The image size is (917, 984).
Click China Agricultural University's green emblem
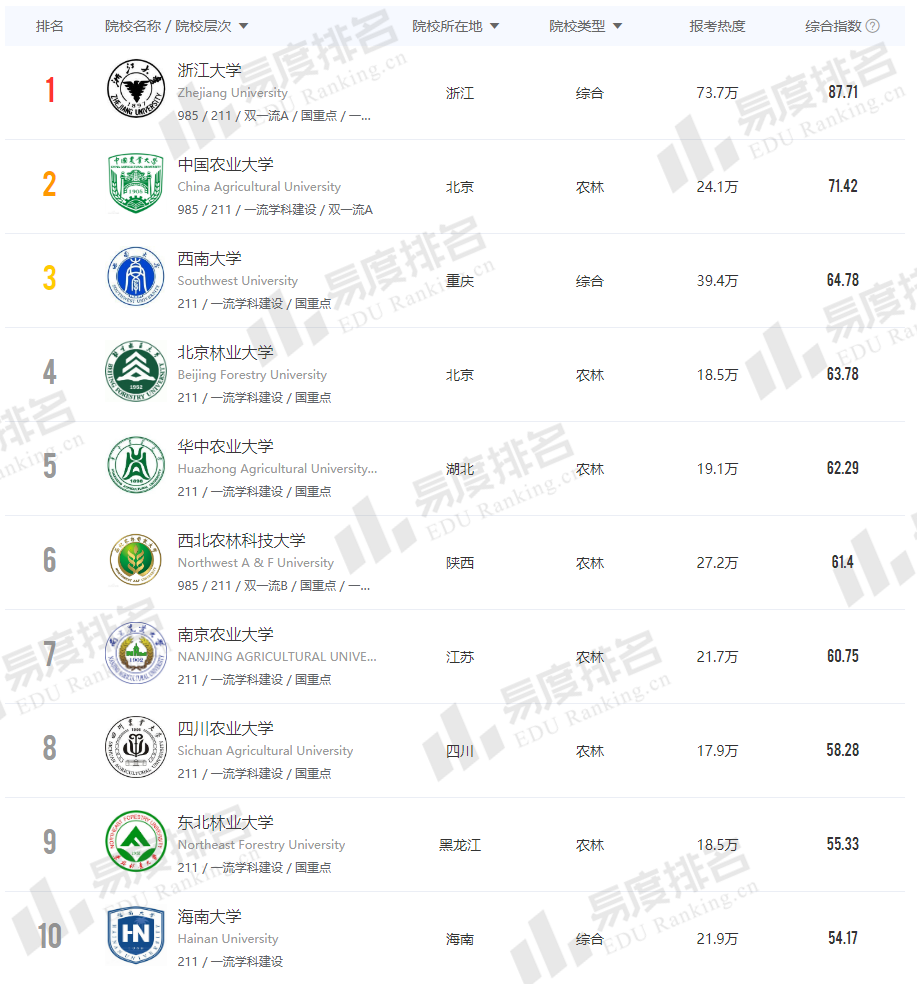coord(135,184)
